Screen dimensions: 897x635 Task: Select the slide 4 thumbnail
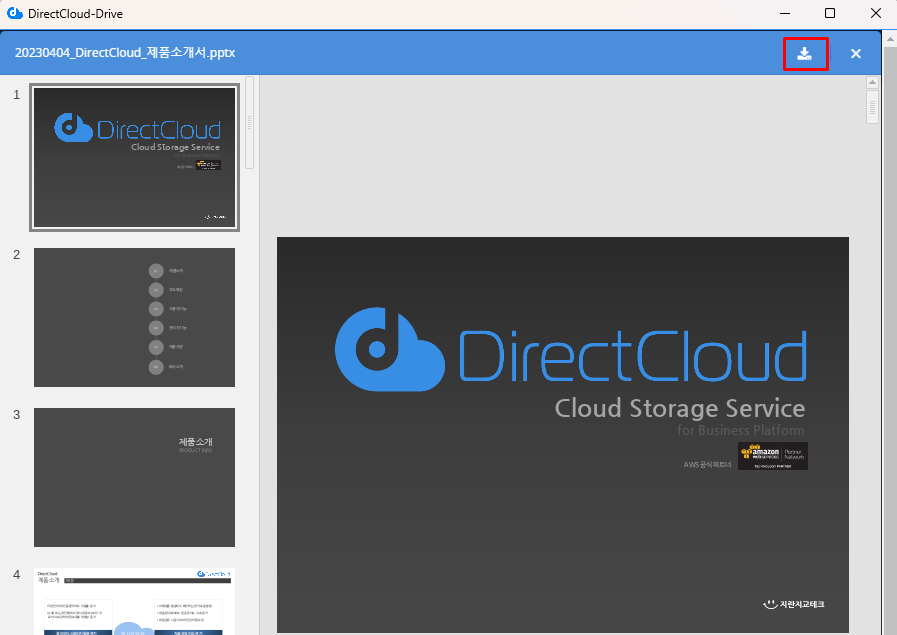coord(134,600)
